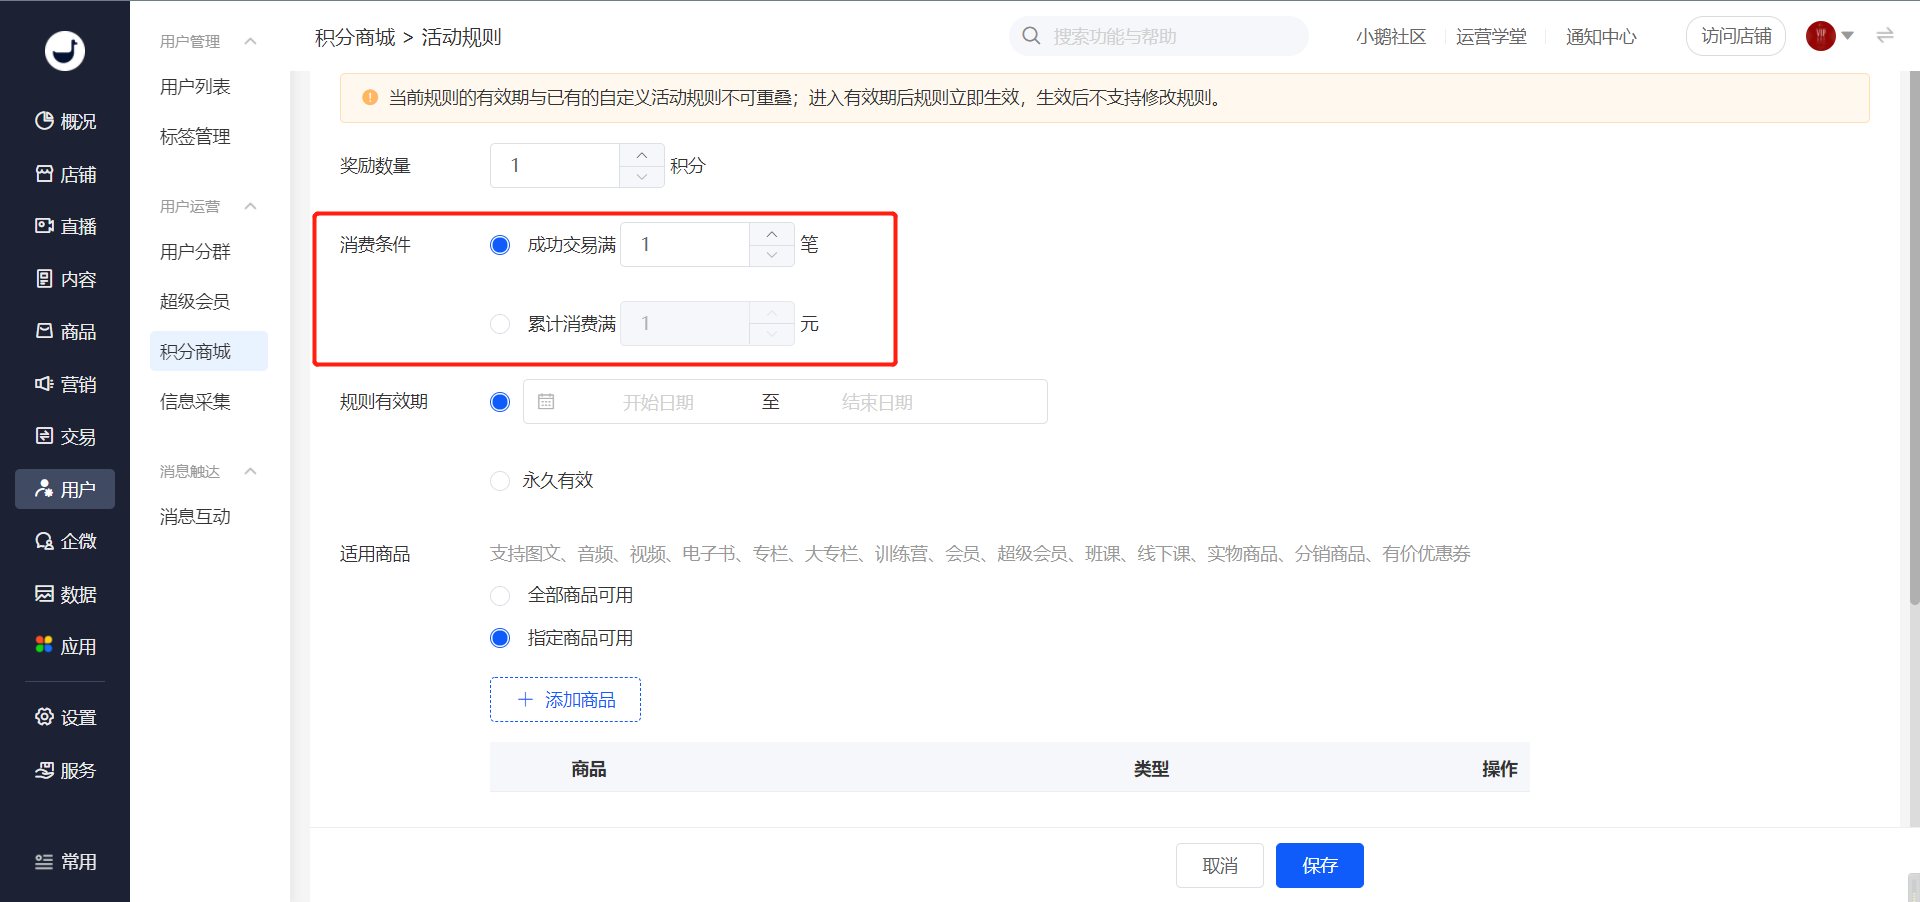1920x902 pixels.
Task: Open 用户列表 in the submenu
Action: pyautogui.click(x=195, y=87)
